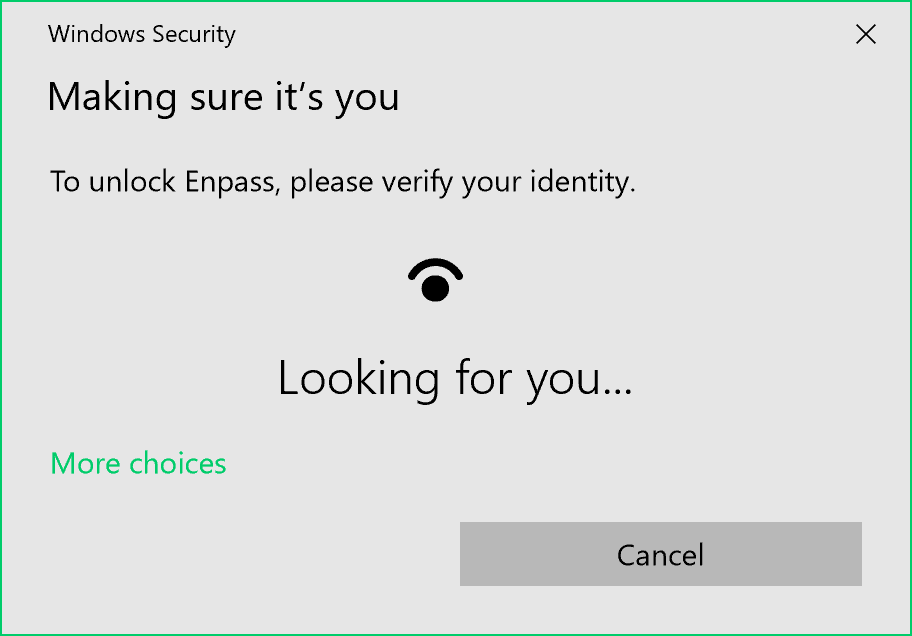912x636 pixels.
Task: Cancel the Enpass unlock request
Action: tap(660, 554)
